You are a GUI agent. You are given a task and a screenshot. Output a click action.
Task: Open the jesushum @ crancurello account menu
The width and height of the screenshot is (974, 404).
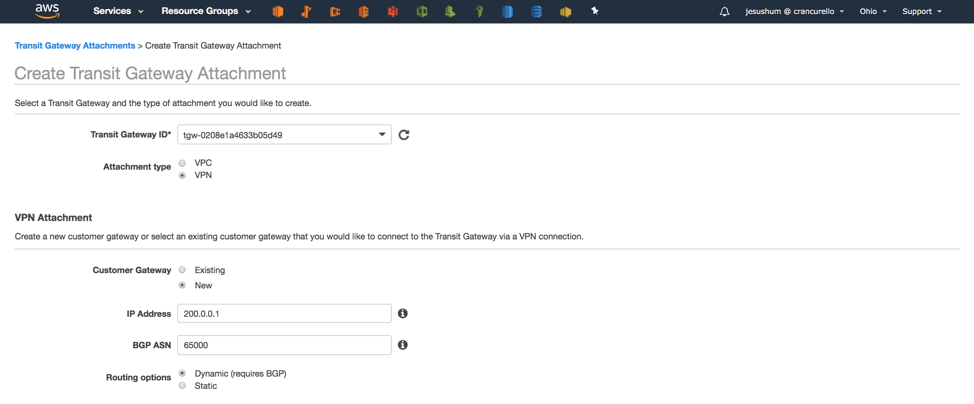tap(794, 11)
